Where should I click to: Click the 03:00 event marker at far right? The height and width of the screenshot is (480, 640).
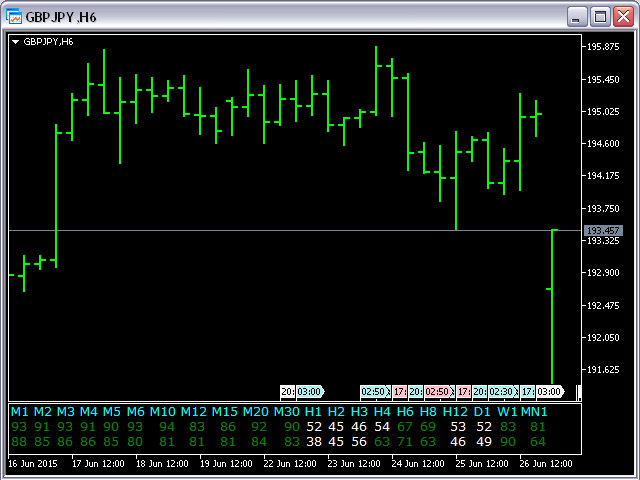coord(550,391)
